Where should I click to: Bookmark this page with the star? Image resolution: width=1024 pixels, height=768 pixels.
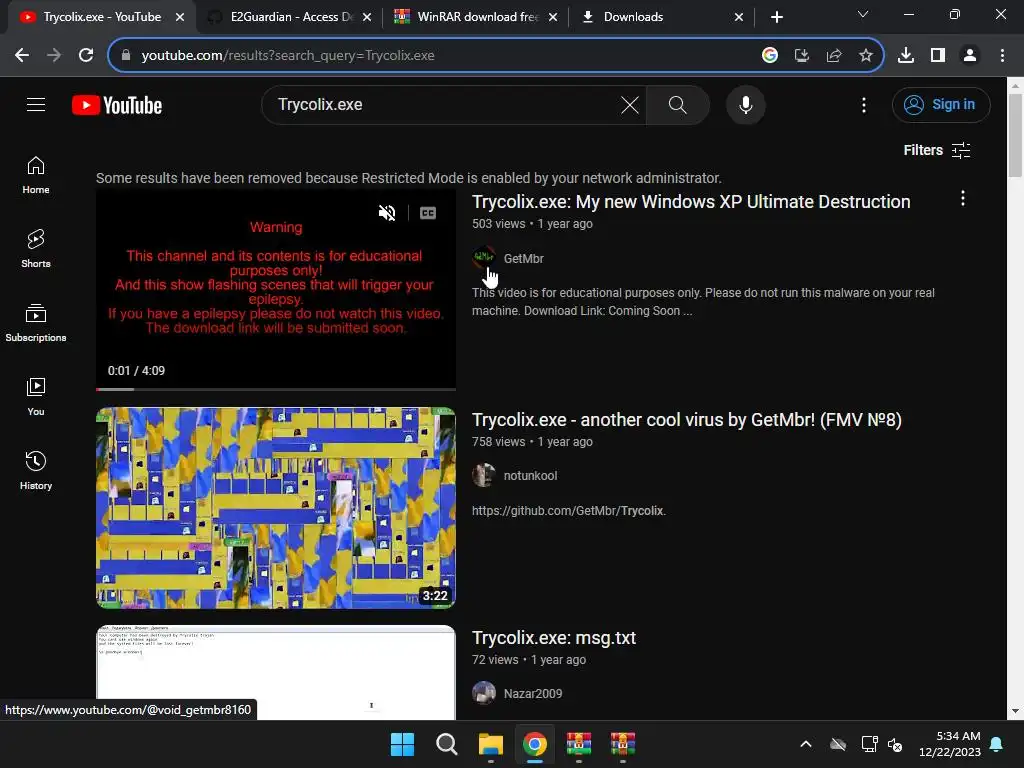click(866, 56)
